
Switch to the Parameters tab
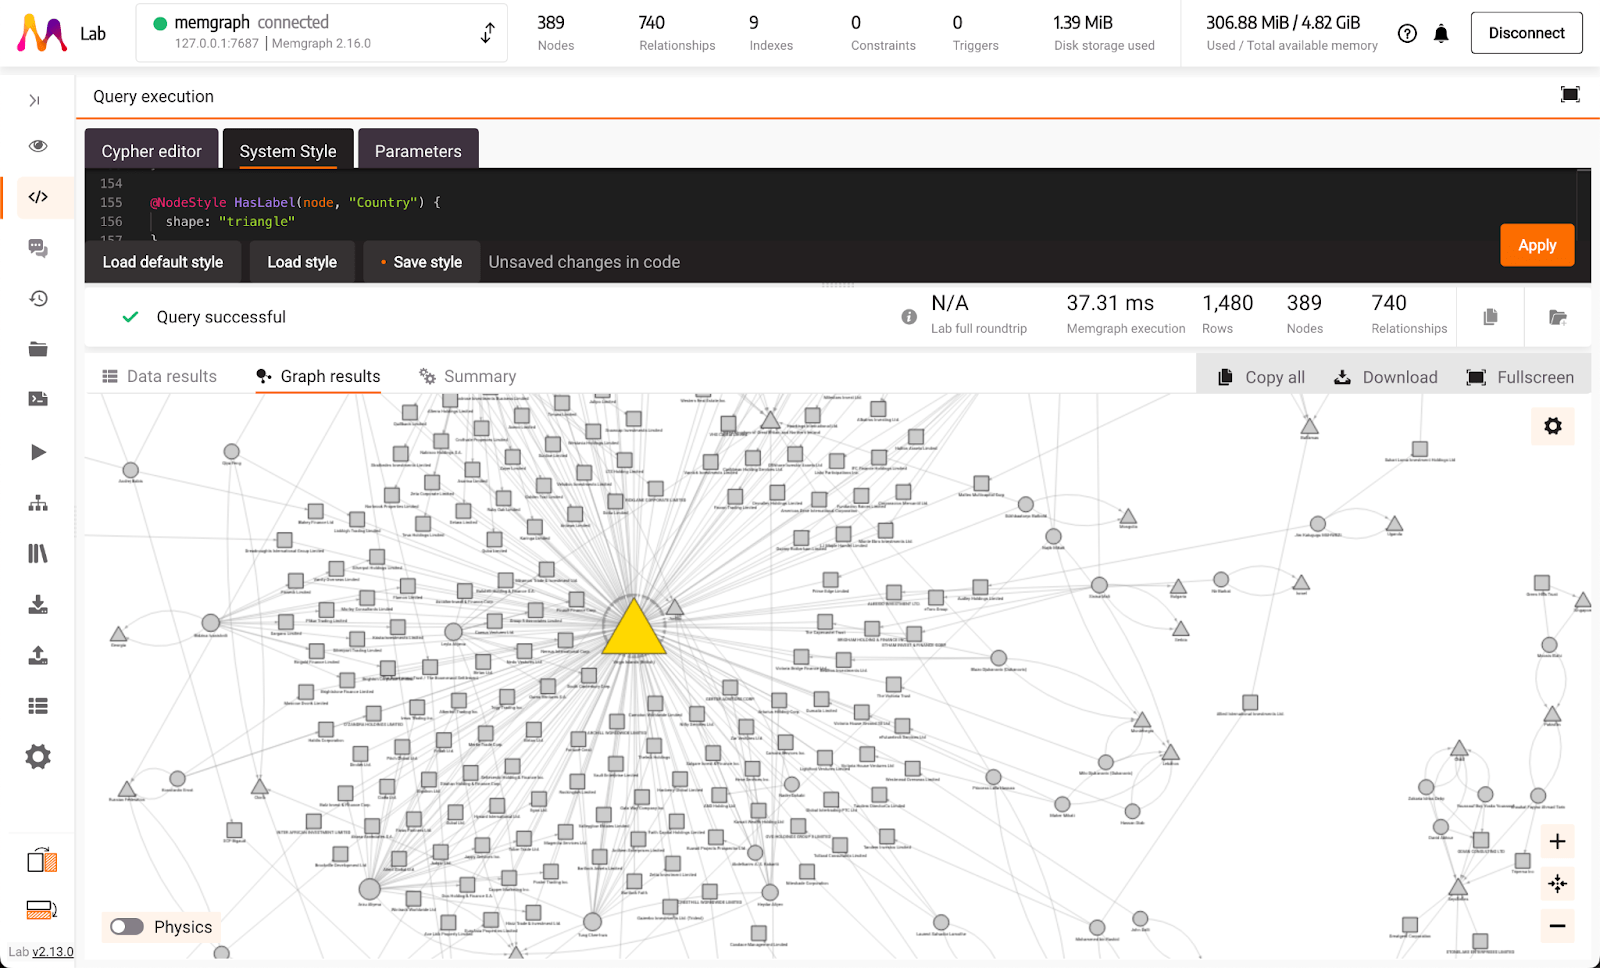(418, 150)
